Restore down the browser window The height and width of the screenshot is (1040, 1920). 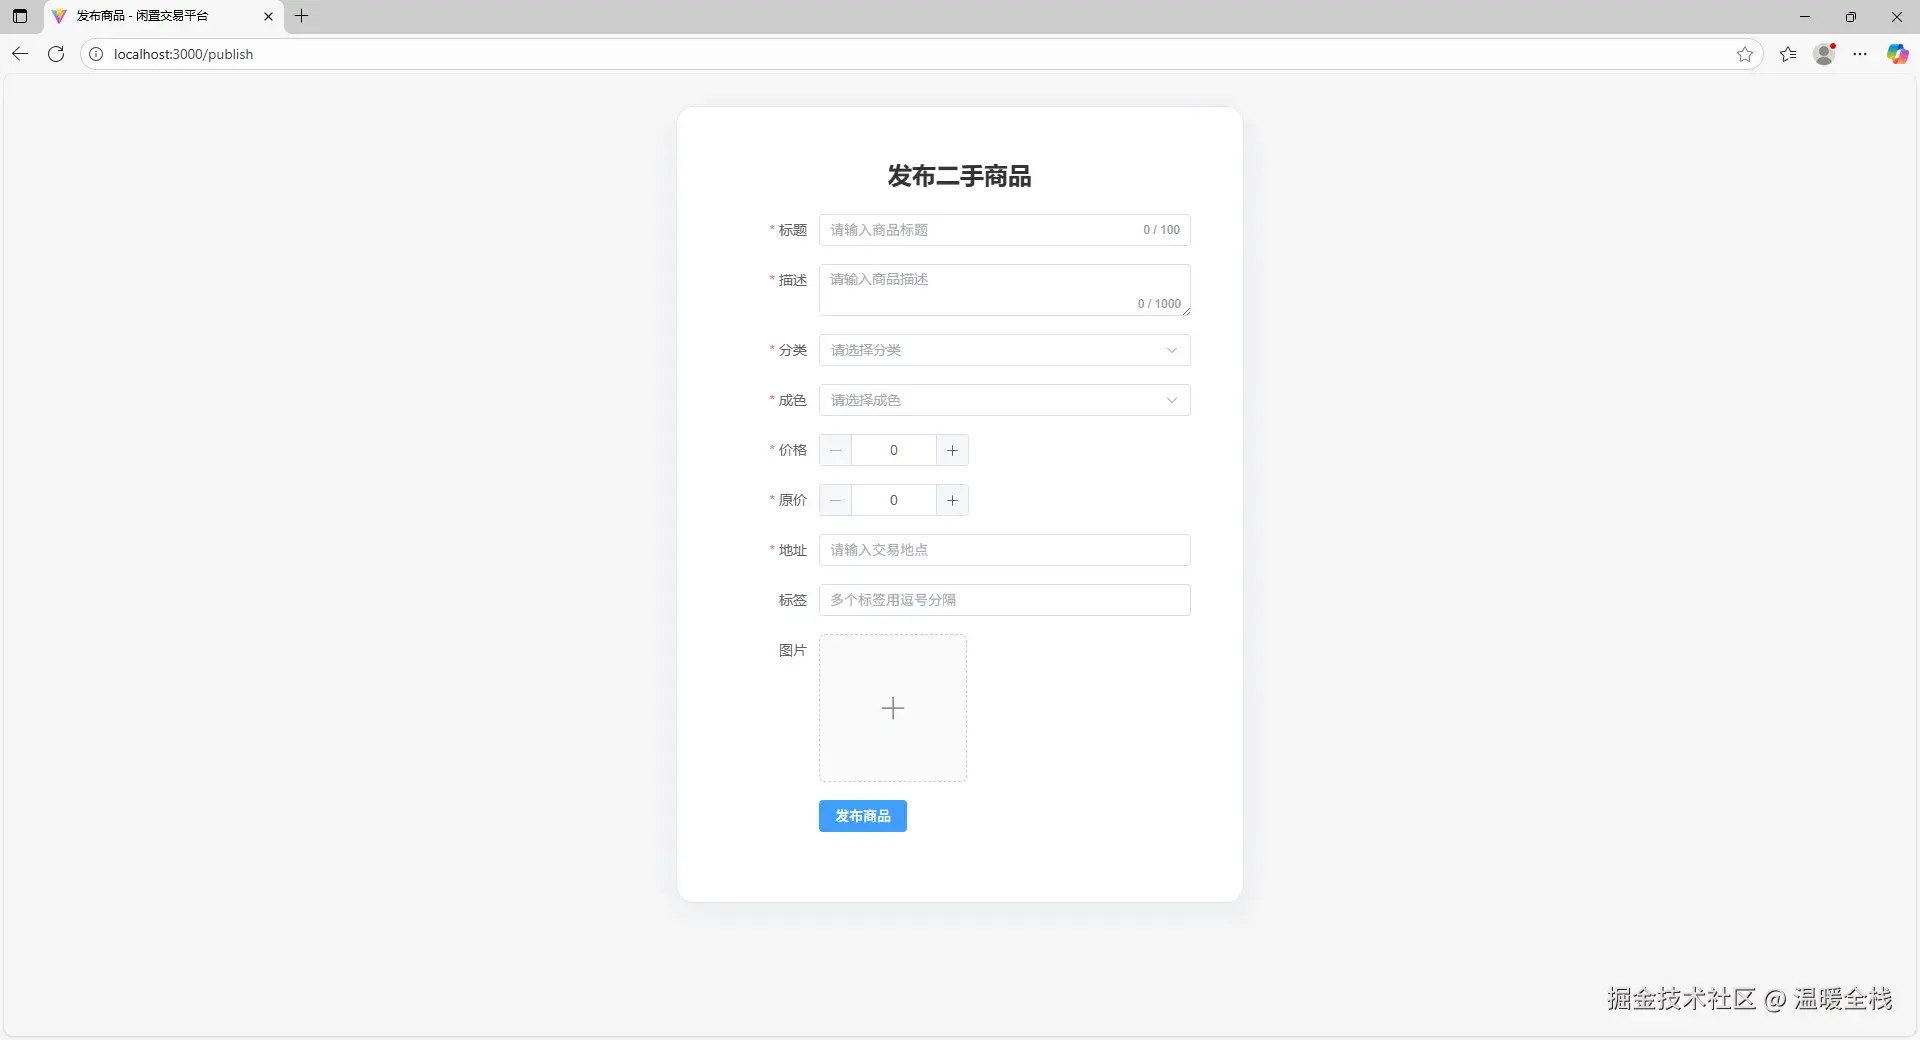tap(1851, 16)
